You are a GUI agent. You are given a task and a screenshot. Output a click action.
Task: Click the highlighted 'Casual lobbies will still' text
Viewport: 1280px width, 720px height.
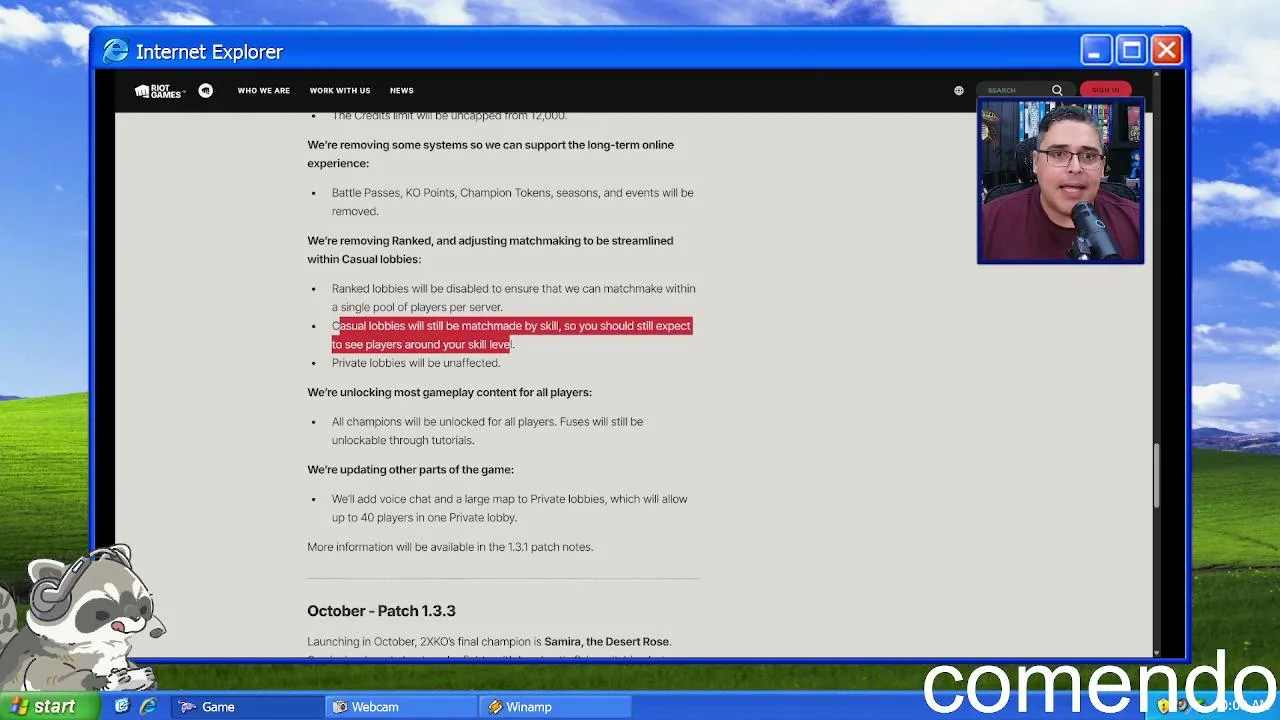[511, 335]
